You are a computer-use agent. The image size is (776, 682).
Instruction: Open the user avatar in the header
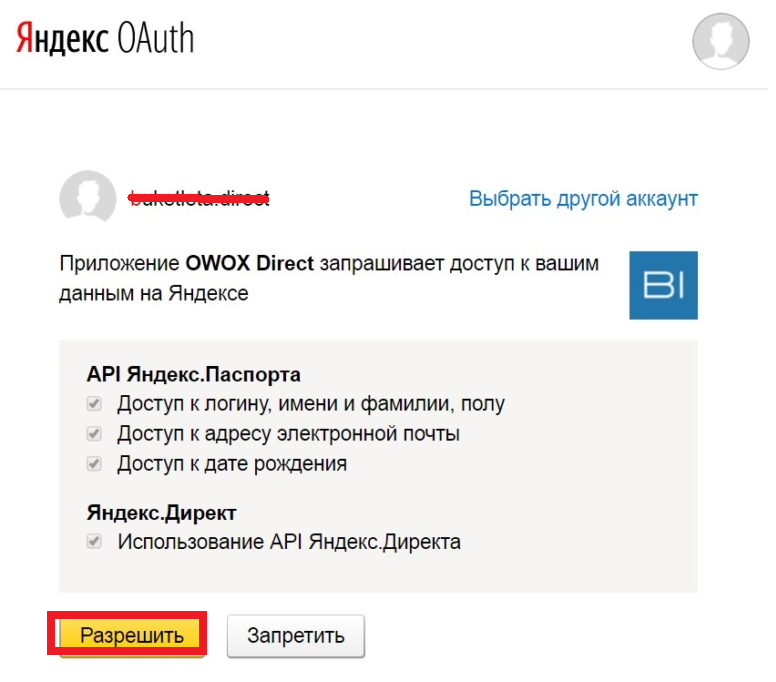click(720, 41)
